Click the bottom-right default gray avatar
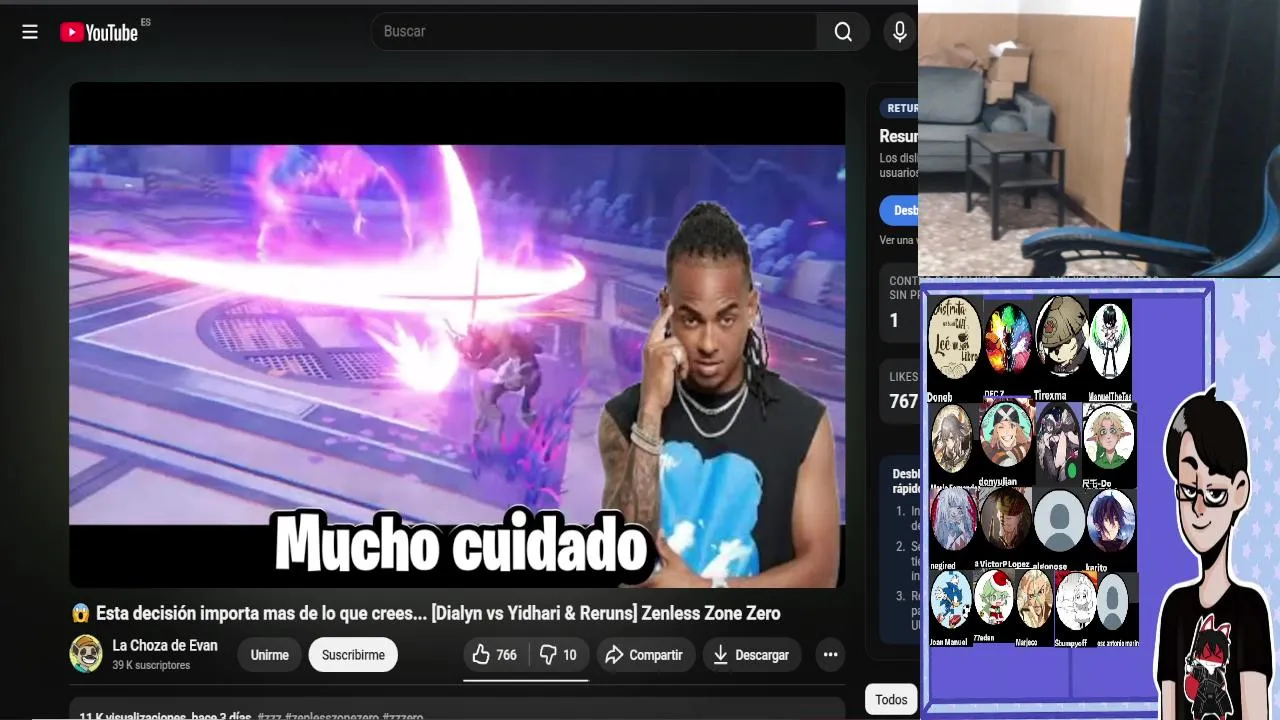 click(1113, 601)
